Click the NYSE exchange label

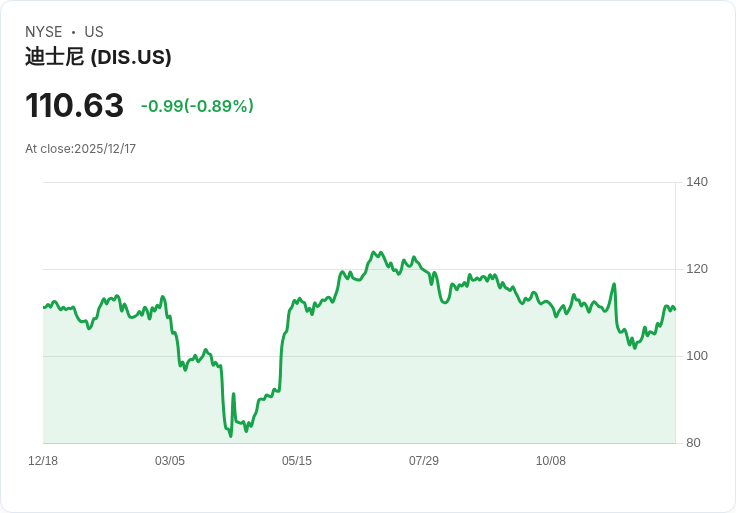(45, 32)
